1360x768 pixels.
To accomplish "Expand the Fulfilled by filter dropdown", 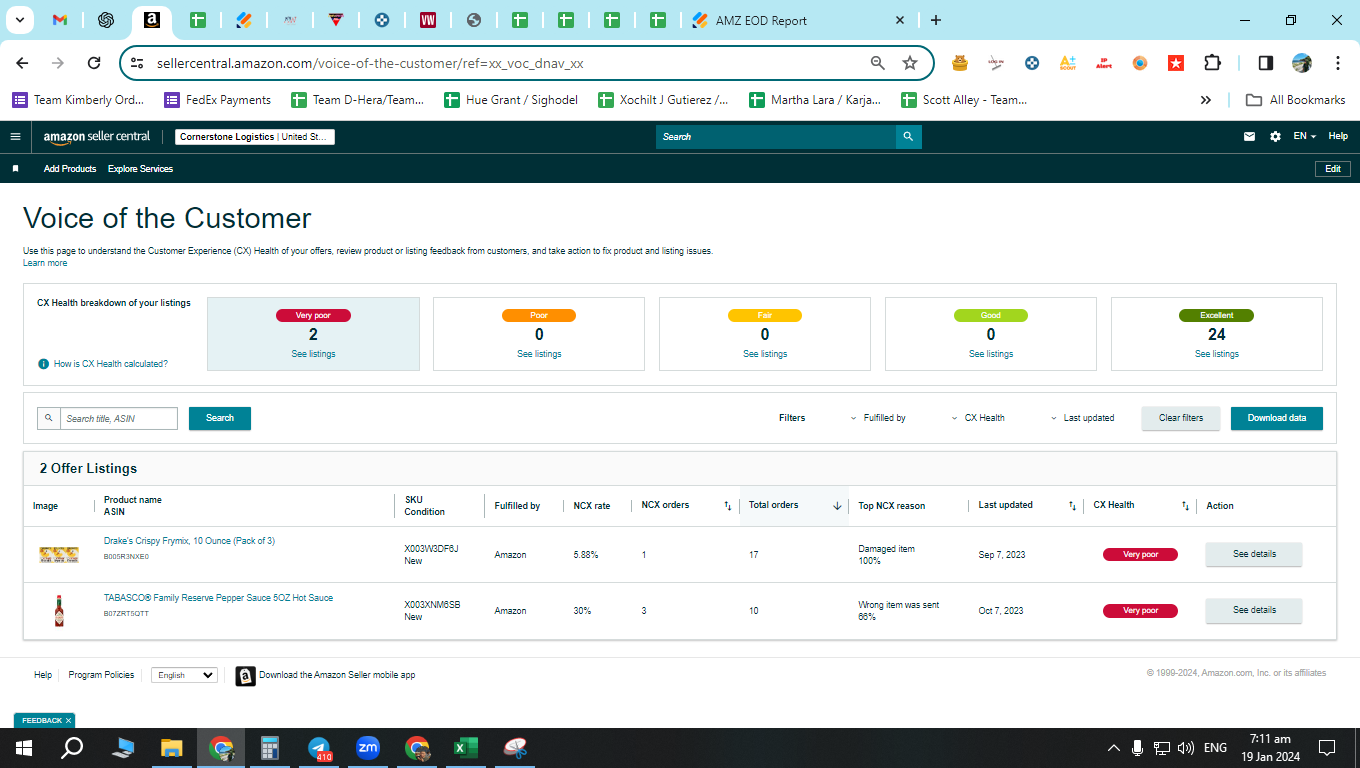I will (x=878, y=418).
